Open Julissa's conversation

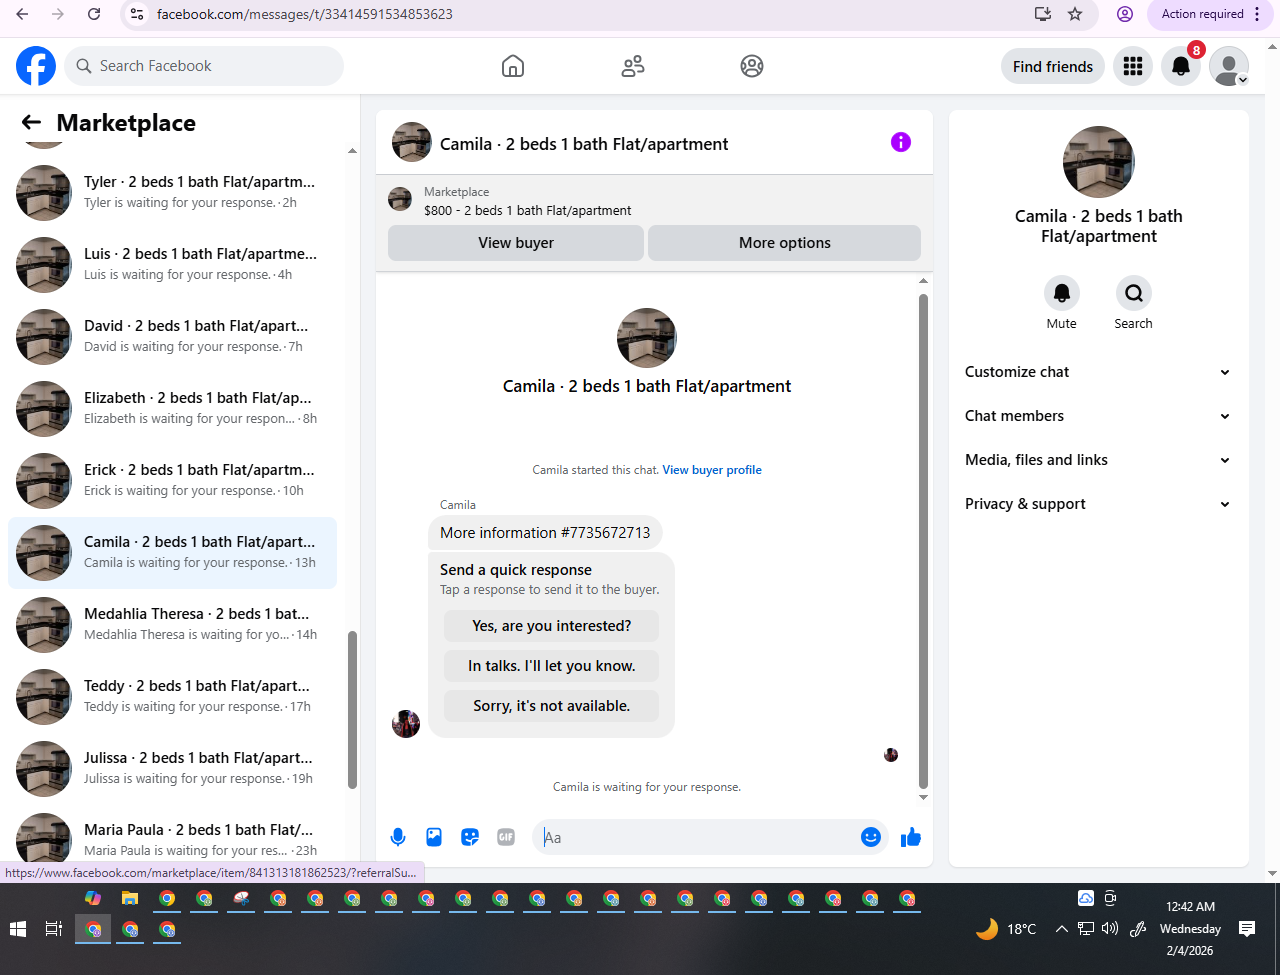[x=172, y=769]
